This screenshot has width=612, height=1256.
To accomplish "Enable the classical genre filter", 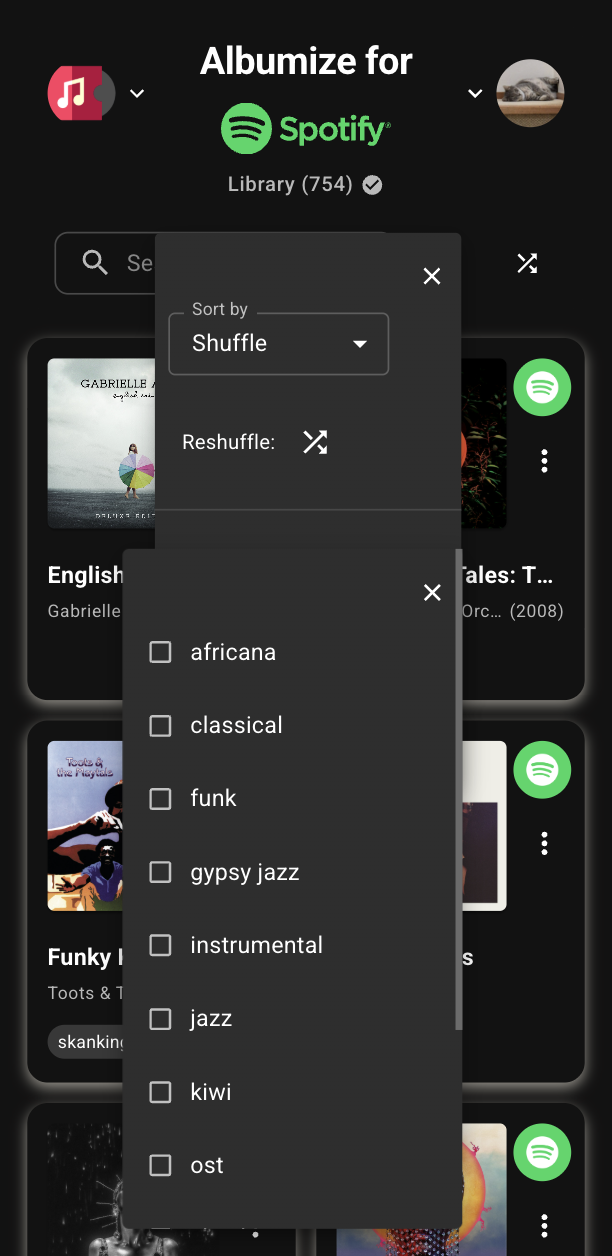I will 160,725.
